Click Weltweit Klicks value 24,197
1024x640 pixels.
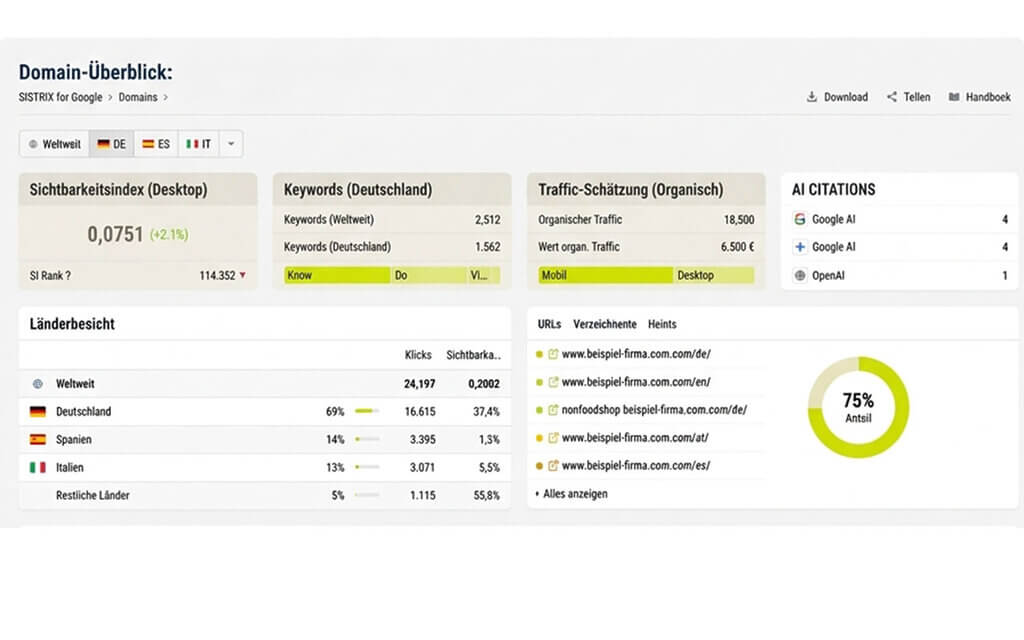[x=419, y=384]
